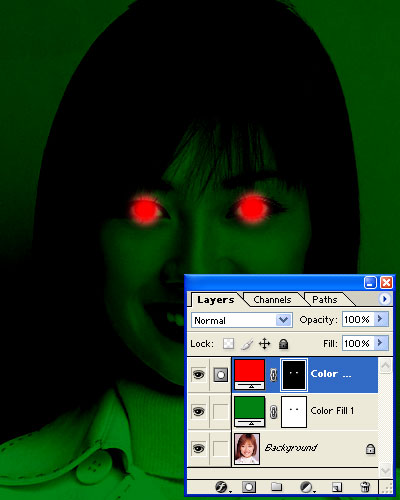Add a layer style from bottom bar
The image size is (400, 500).
(221, 487)
